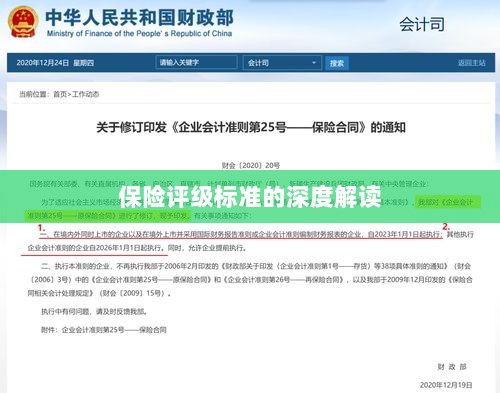The width and height of the screenshot is (500, 393).
Task: Open 工作动态 in breadcrumb
Action: (x=85, y=94)
